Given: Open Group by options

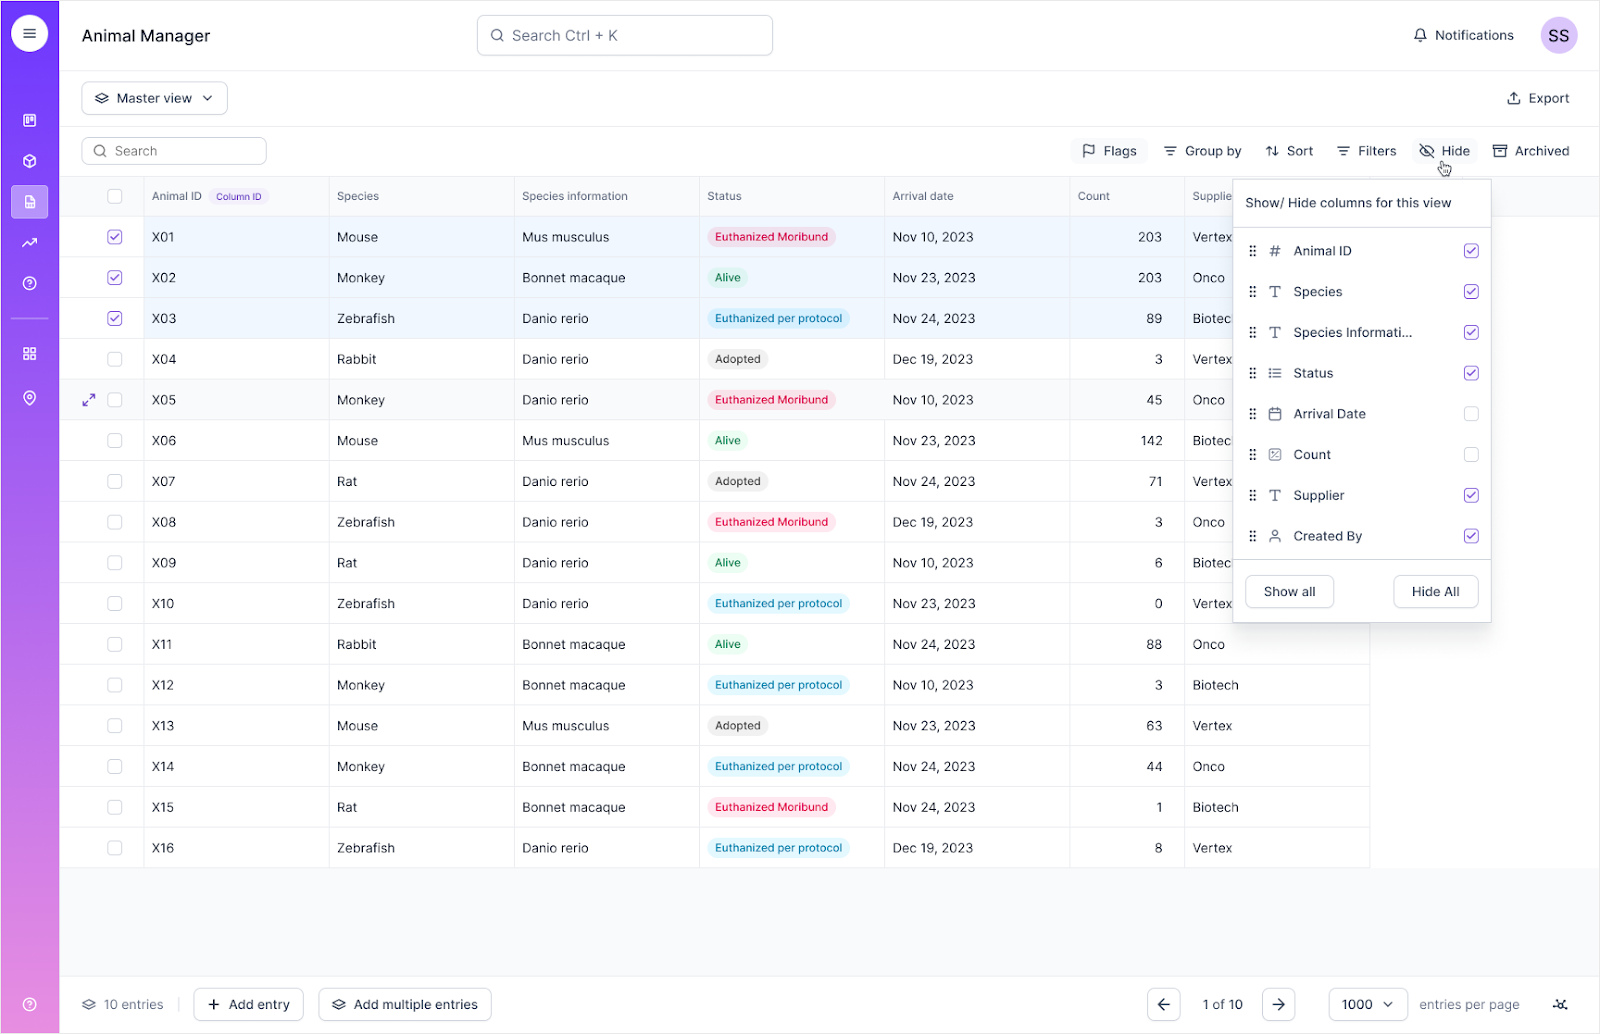Looking at the screenshot, I should click(1202, 151).
